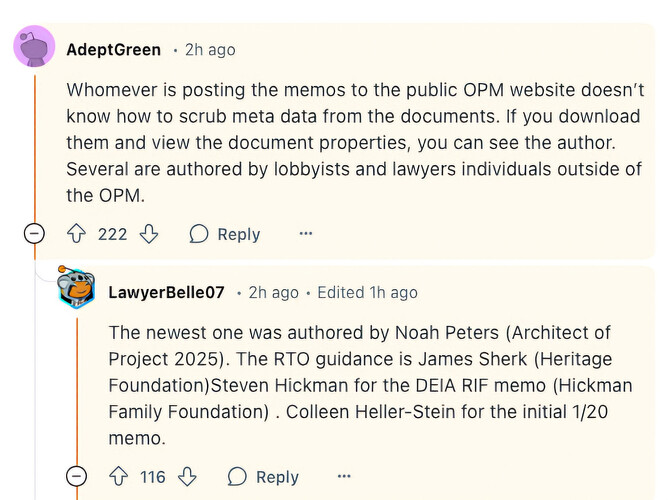Click the 2h ago timestamp on LawyerBelle07's reply

pos(273,293)
